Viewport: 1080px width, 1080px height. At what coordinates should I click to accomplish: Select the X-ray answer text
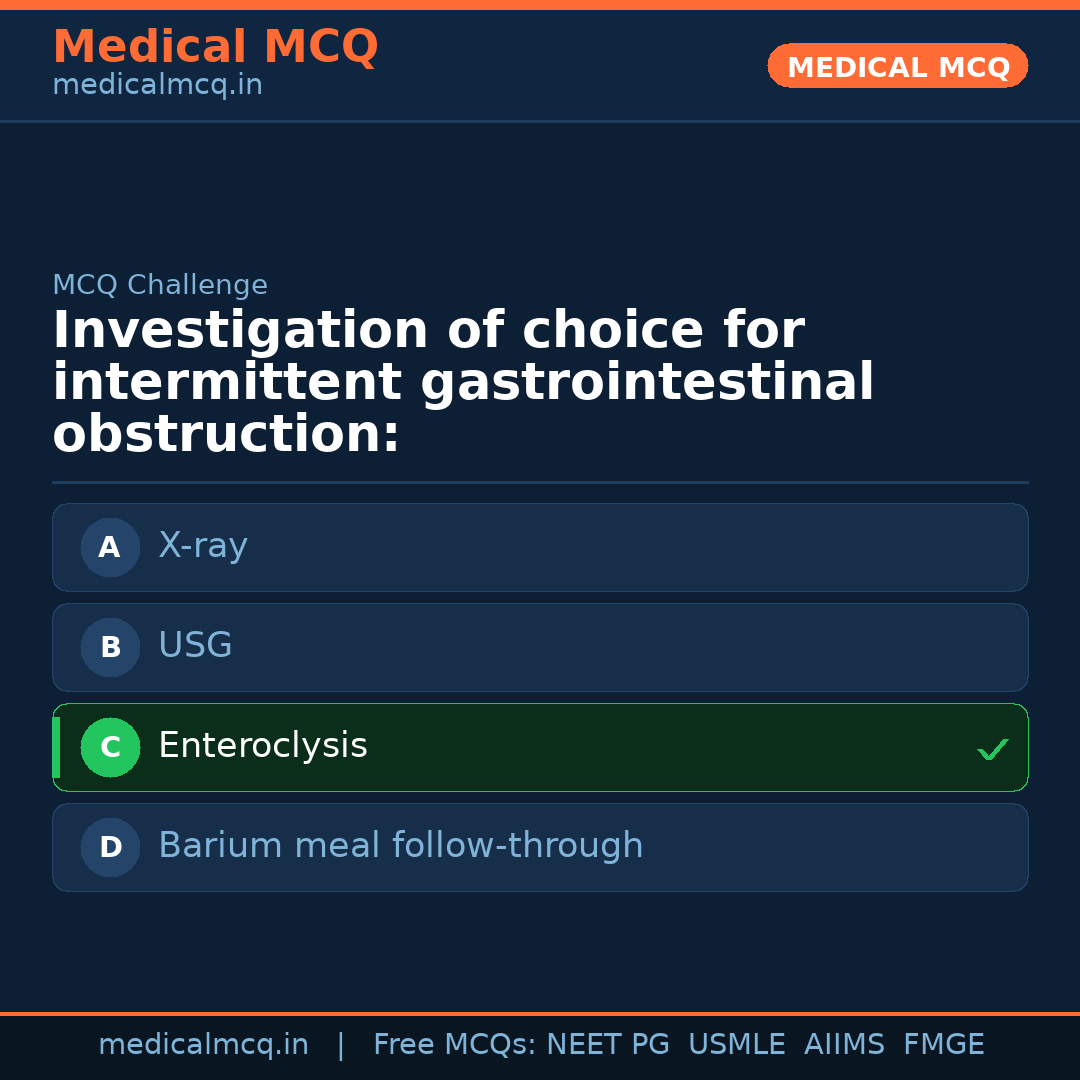point(203,546)
